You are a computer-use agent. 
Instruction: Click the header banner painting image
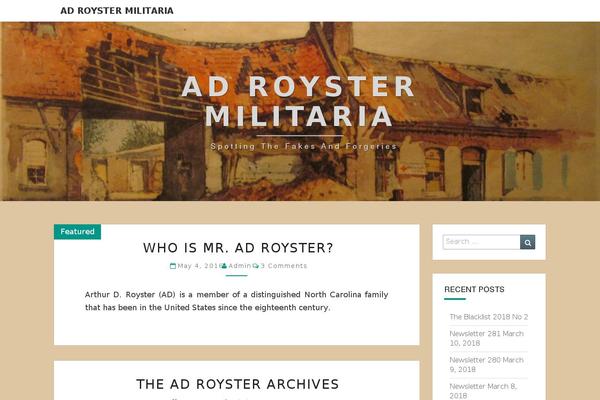click(x=300, y=111)
